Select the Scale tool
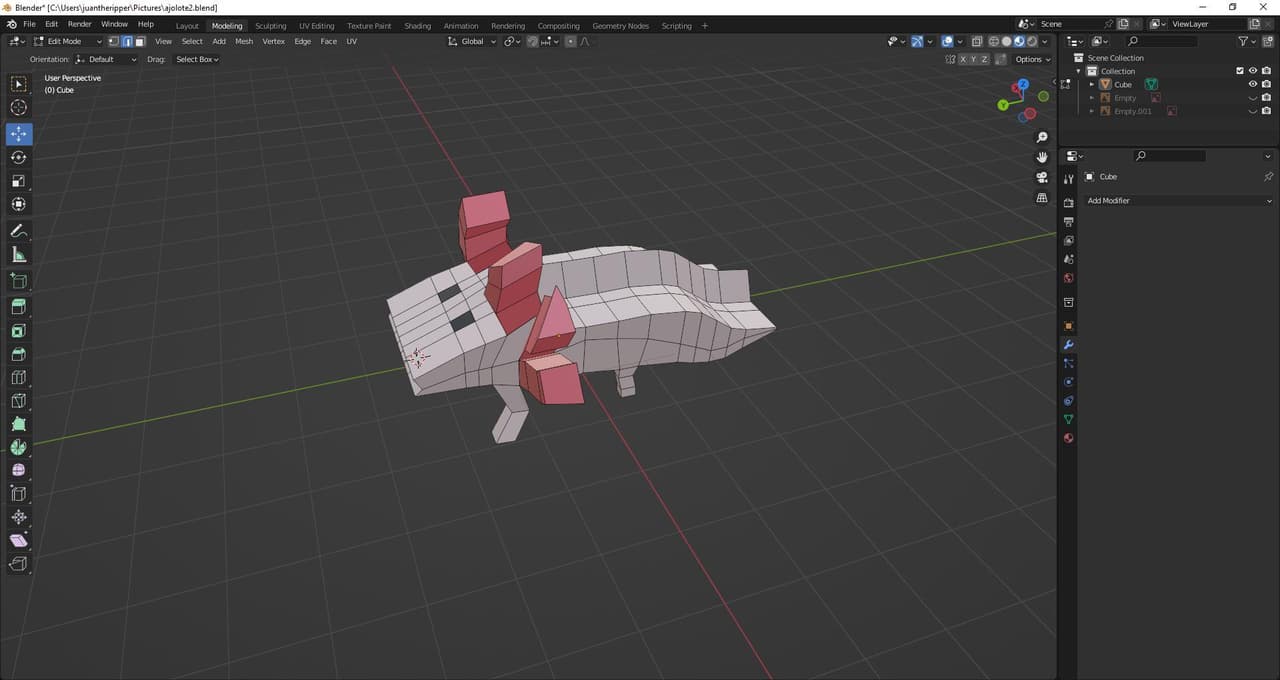Viewport: 1280px width, 680px height. (19, 181)
